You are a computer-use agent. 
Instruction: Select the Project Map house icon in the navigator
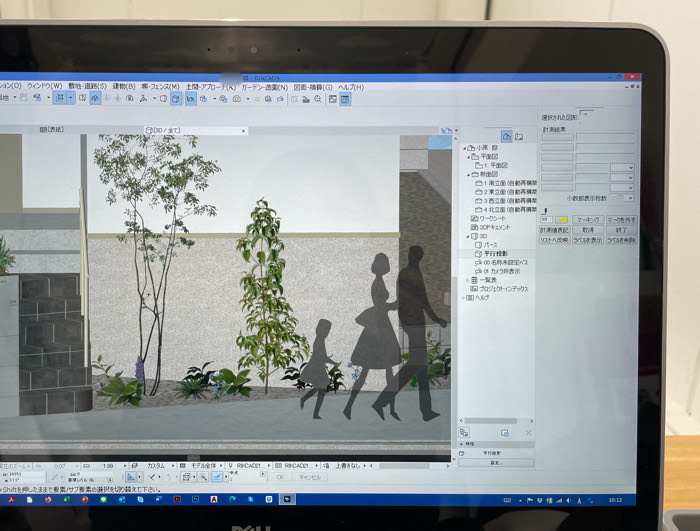coord(506,136)
